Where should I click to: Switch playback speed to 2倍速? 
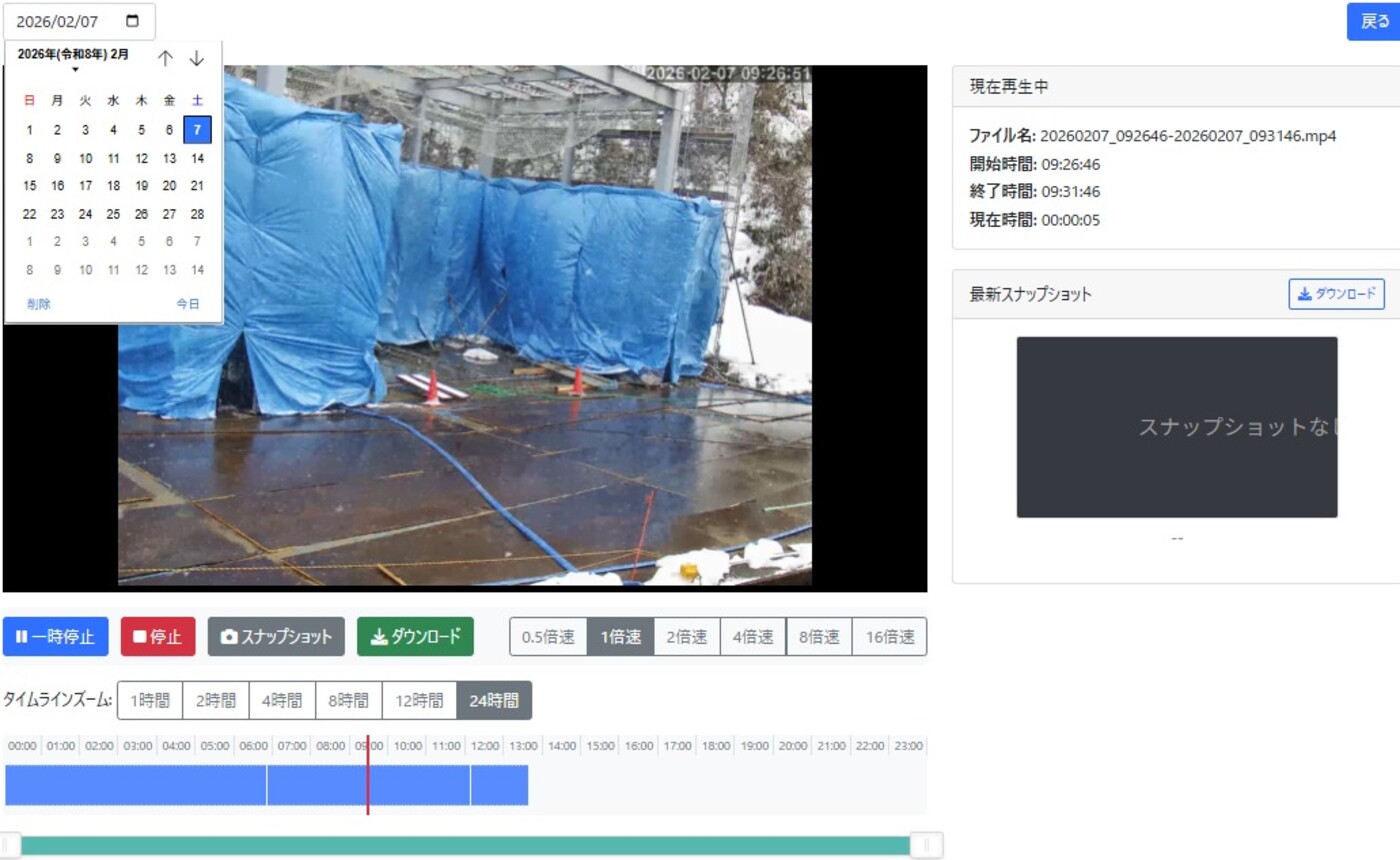point(687,637)
